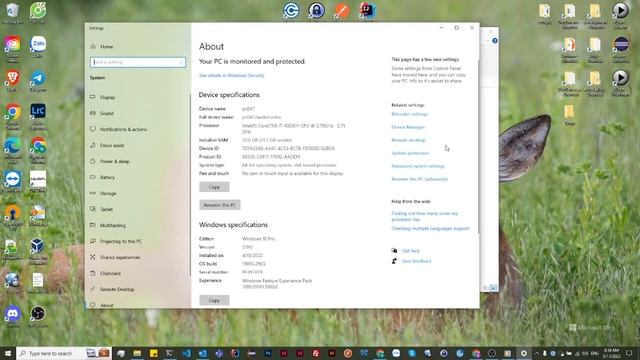Open the VirtualBox desktop shortcut
Viewport: 640px width, 360px height.
coord(38,250)
